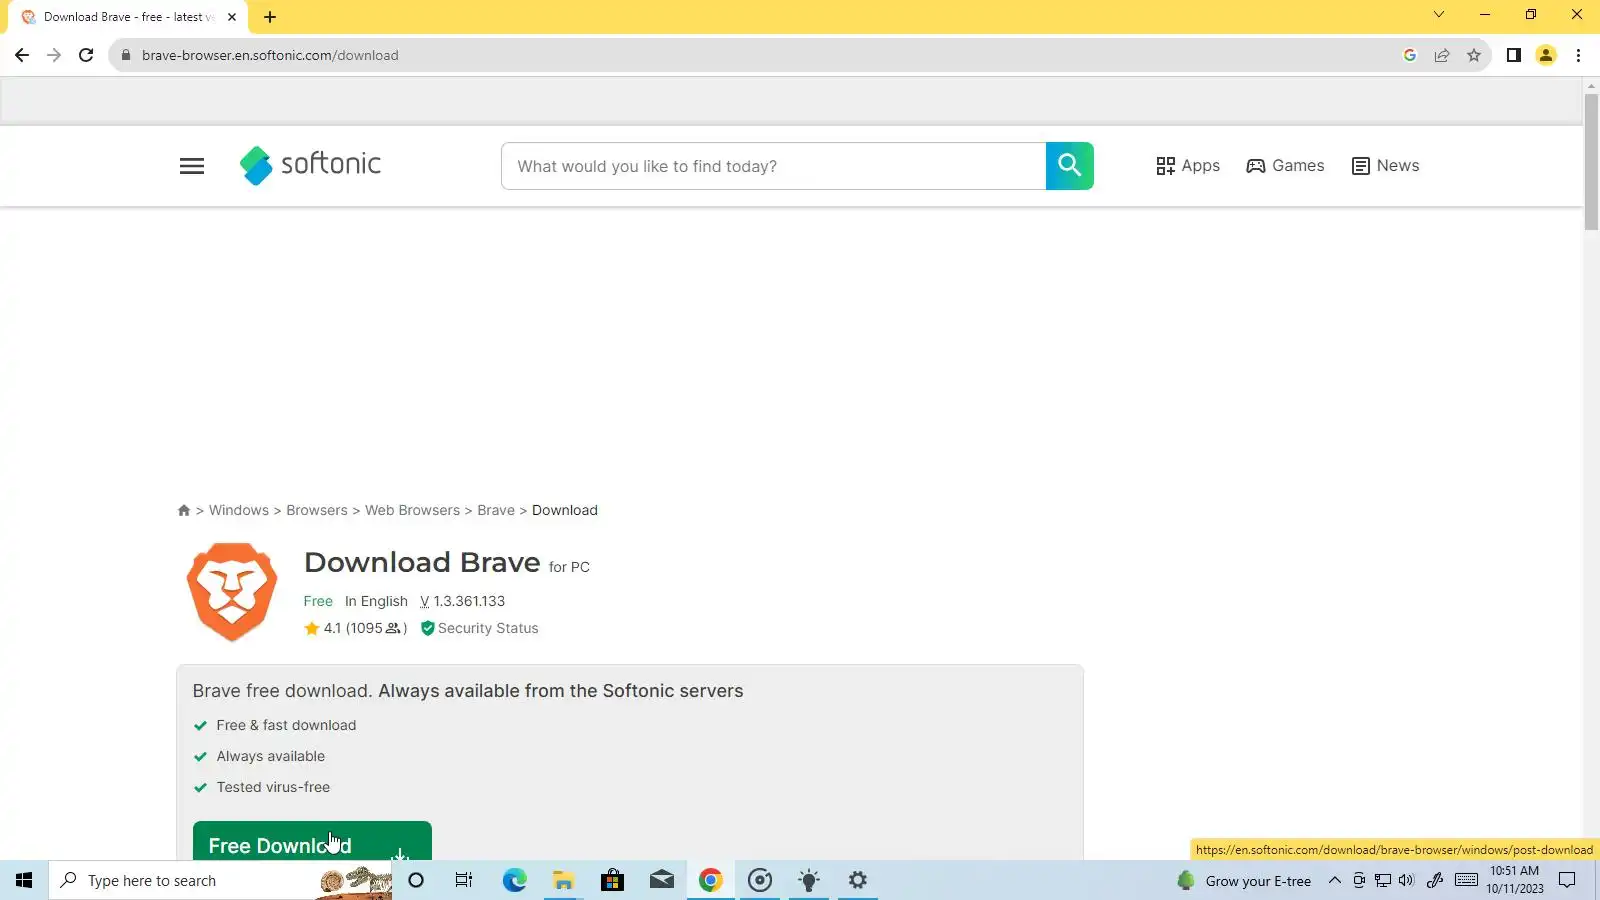Screen dimensions: 1600x900
Task: Open the Chrome three-dot menu
Action: [x=1578, y=55]
